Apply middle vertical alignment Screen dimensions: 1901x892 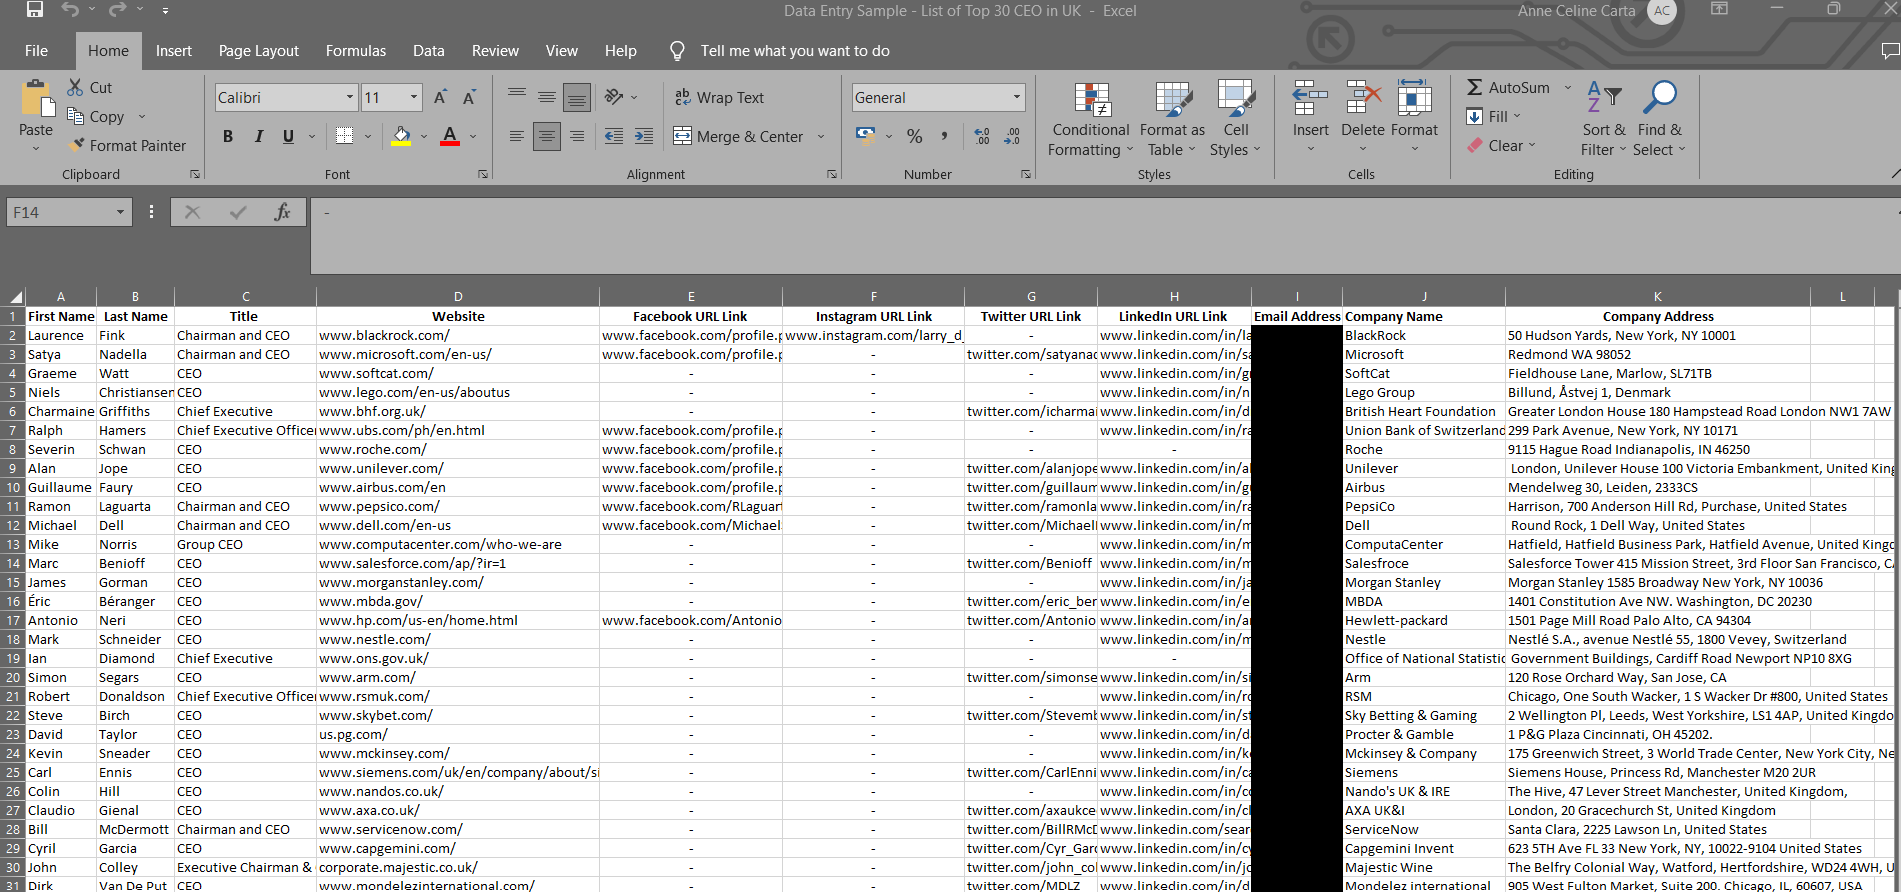pos(547,97)
